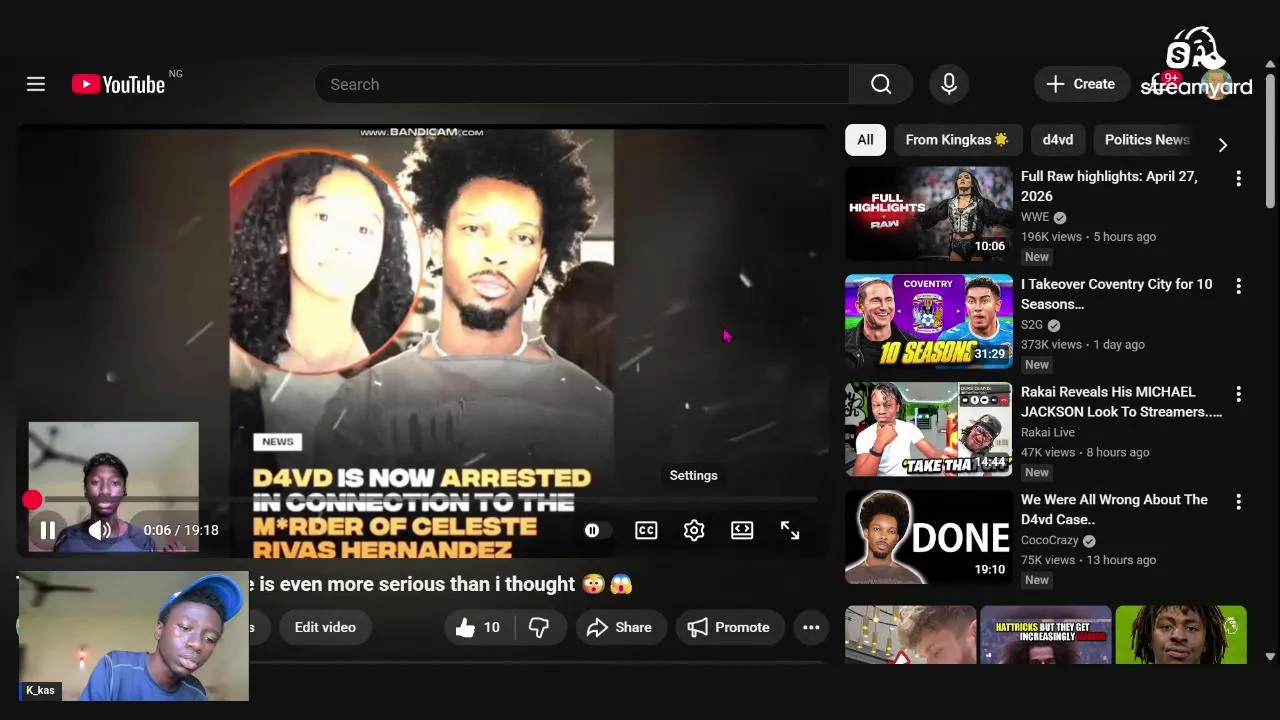This screenshot has width=1280, height=720.
Task: Visit the CocoCrazy channel name
Action: [x=1049, y=541]
